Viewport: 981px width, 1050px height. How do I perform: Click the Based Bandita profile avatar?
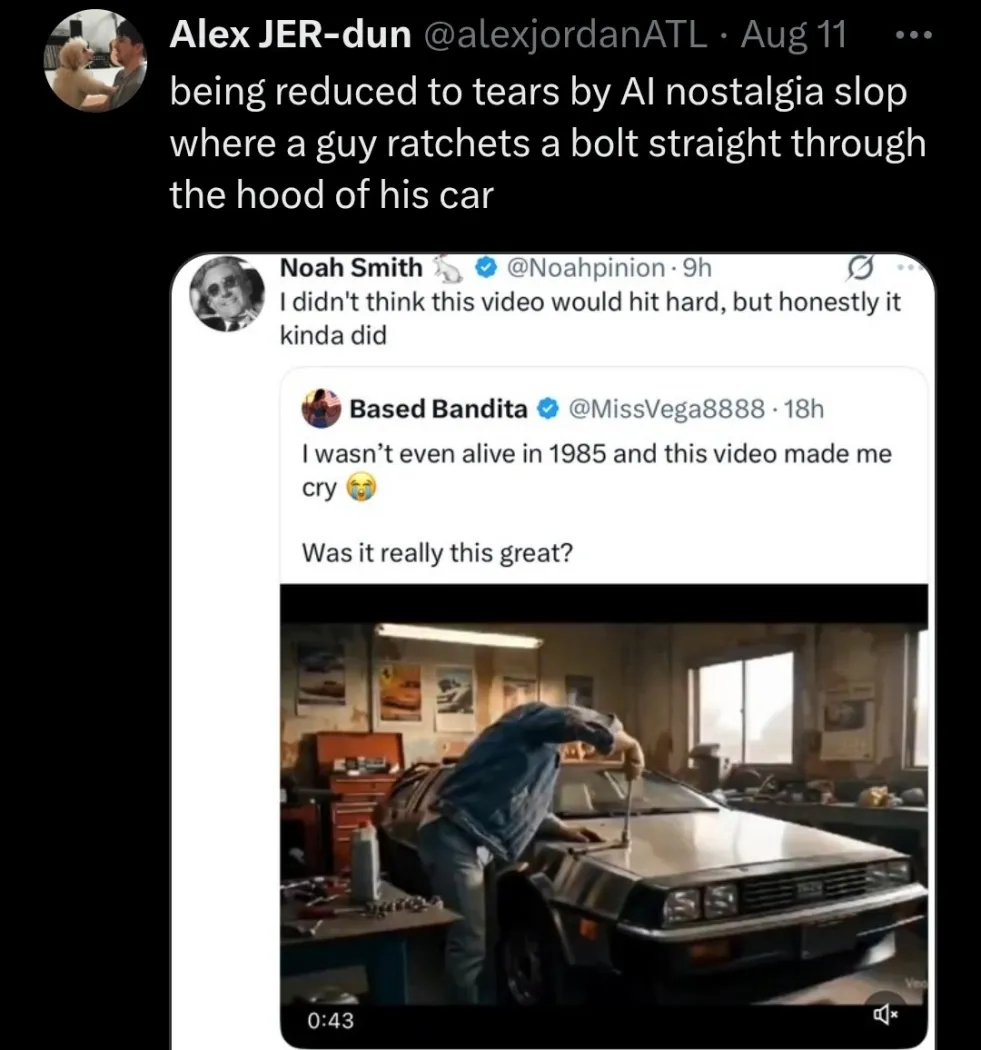pyautogui.click(x=321, y=408)
